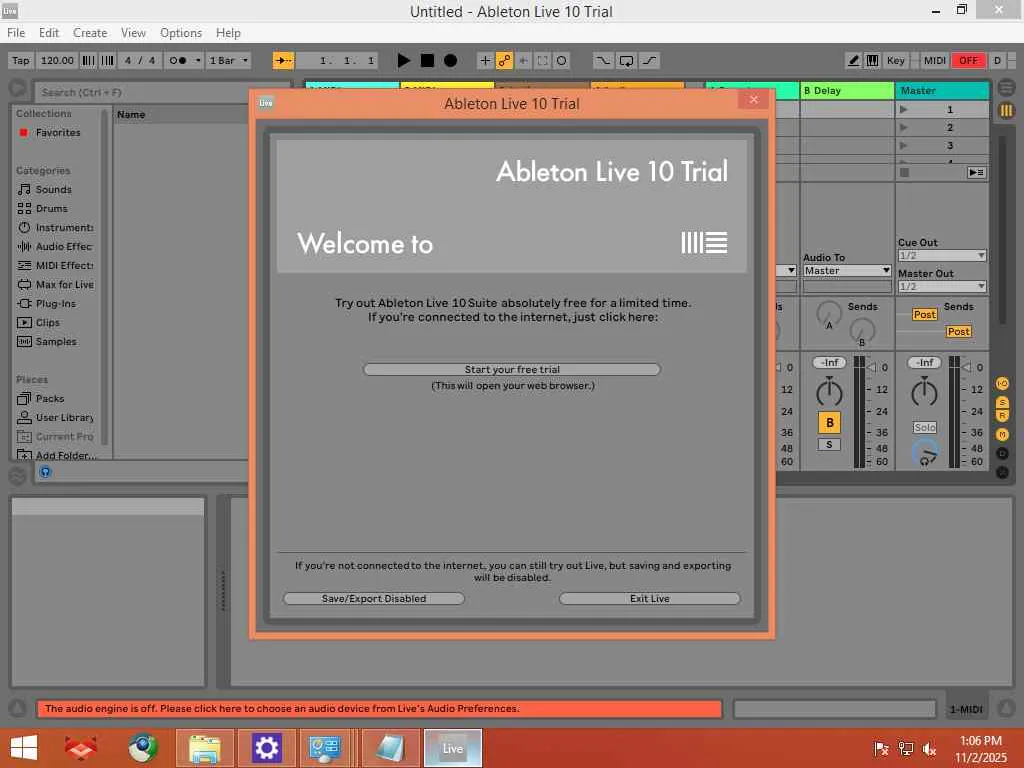Select Audio Effects in the browser categories
Viewport: 1024px width, 768px height.
coord(63,246)
